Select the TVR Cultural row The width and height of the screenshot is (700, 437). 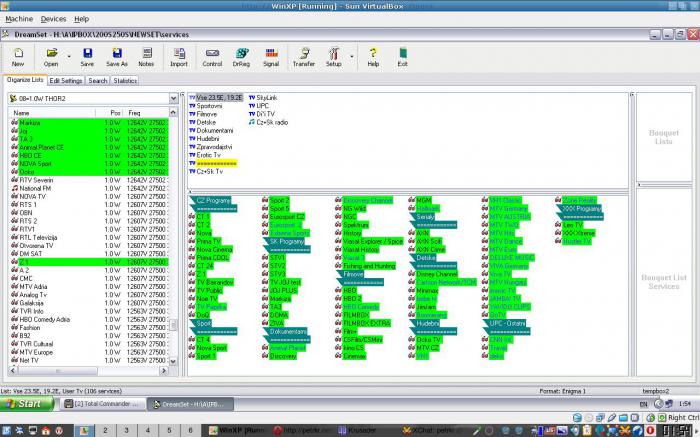pyautogui.click(x=89, y=344)
